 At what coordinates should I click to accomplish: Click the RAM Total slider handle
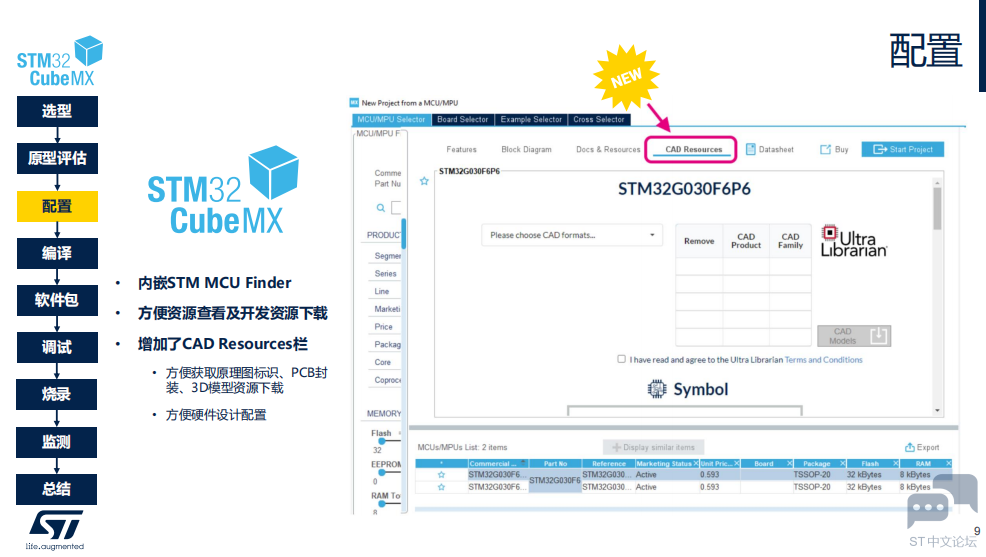coord(382,504)
